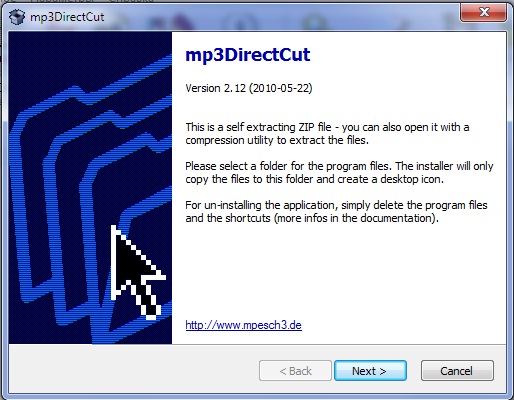Click the 'create a desktop icon' sentence ending
514x400 pixels.
(383, 179)
